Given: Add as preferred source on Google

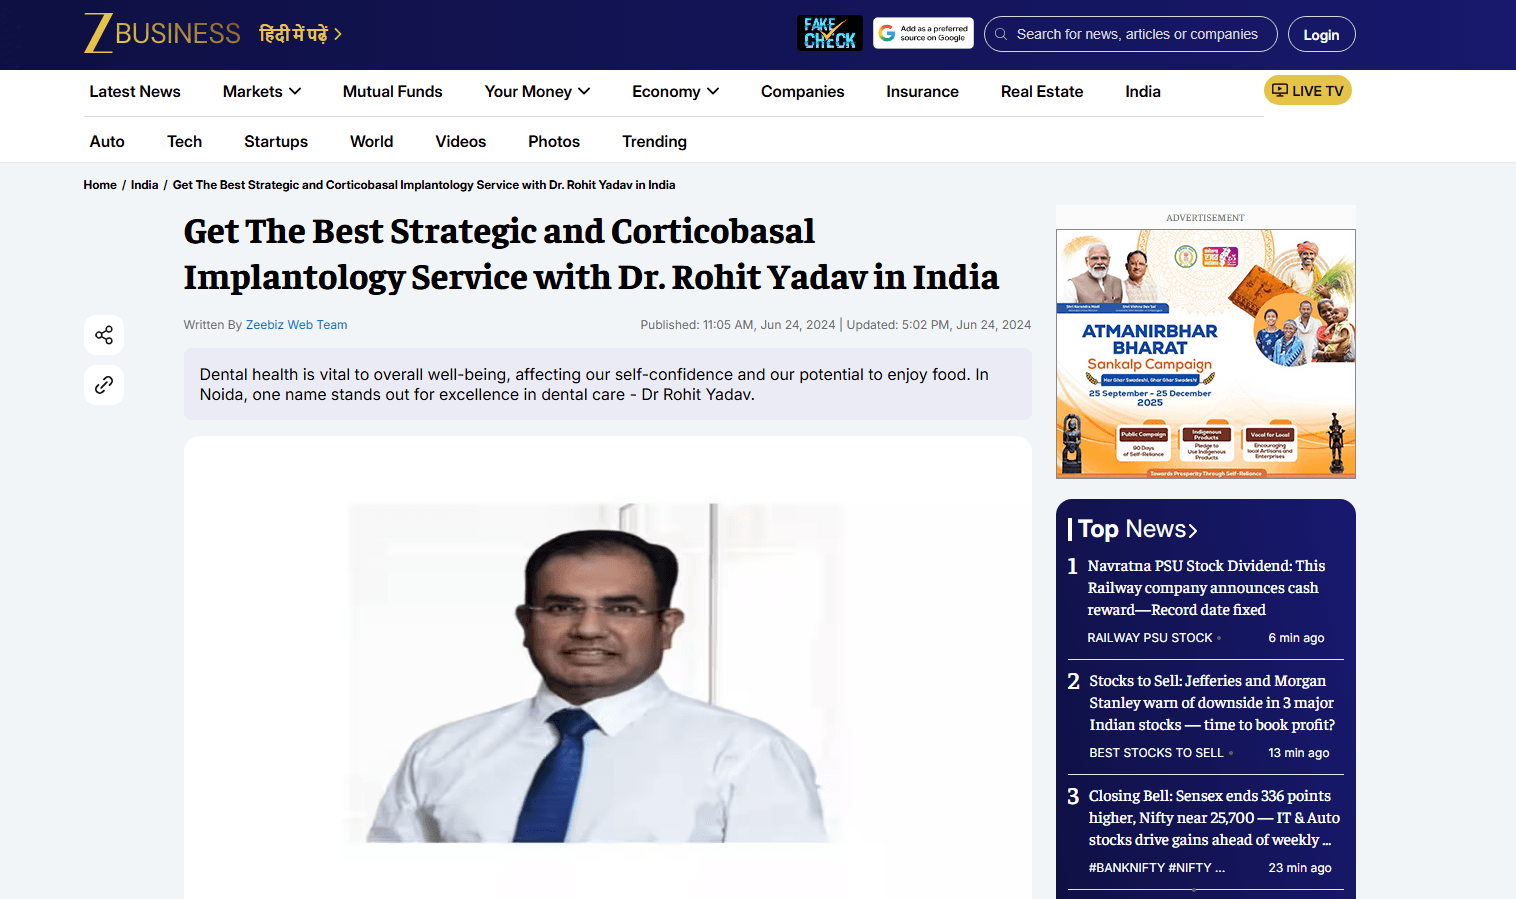Looking at the screenshot, I should click(x=923, y=34).
